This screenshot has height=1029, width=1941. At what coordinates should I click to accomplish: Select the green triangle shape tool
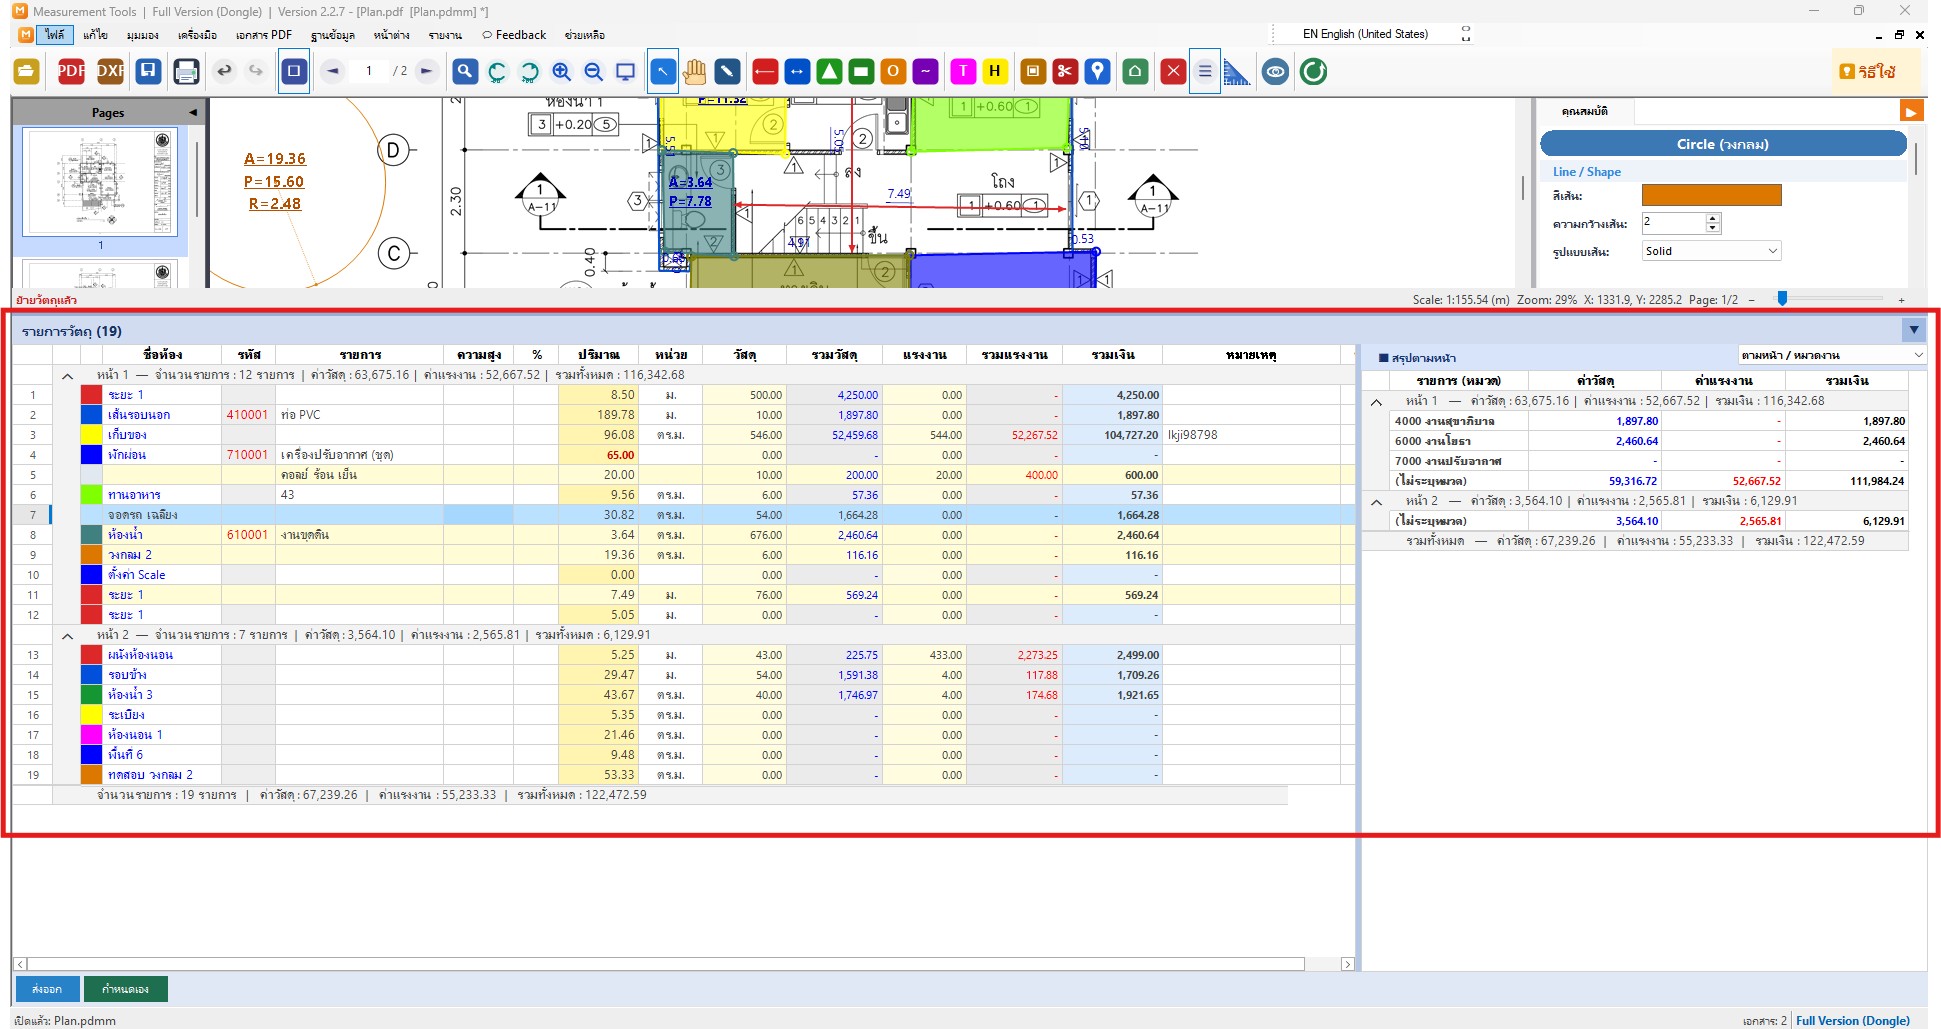(829, 71)
